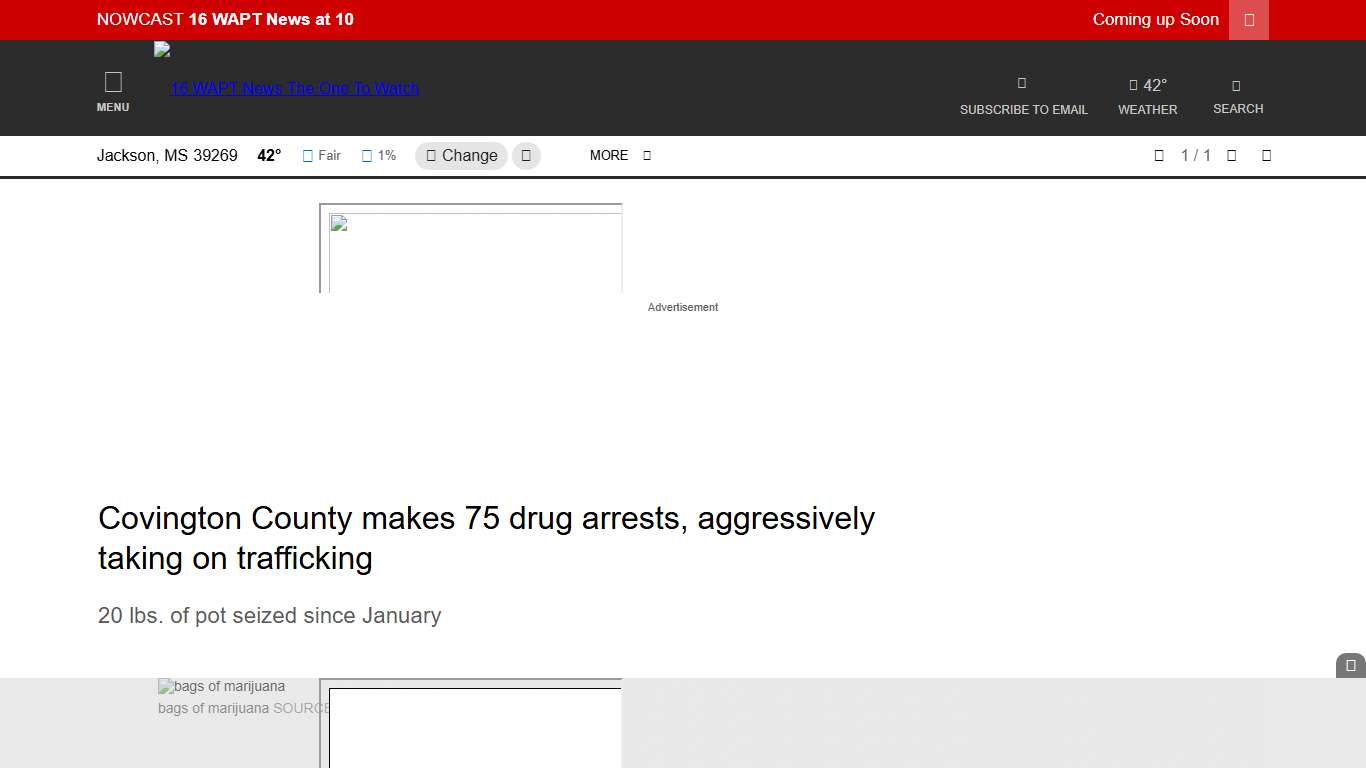This screenshot has height=768, width=1366.
Task: Click Jackson, MS 39269 location text
Action: click(167, 156)
